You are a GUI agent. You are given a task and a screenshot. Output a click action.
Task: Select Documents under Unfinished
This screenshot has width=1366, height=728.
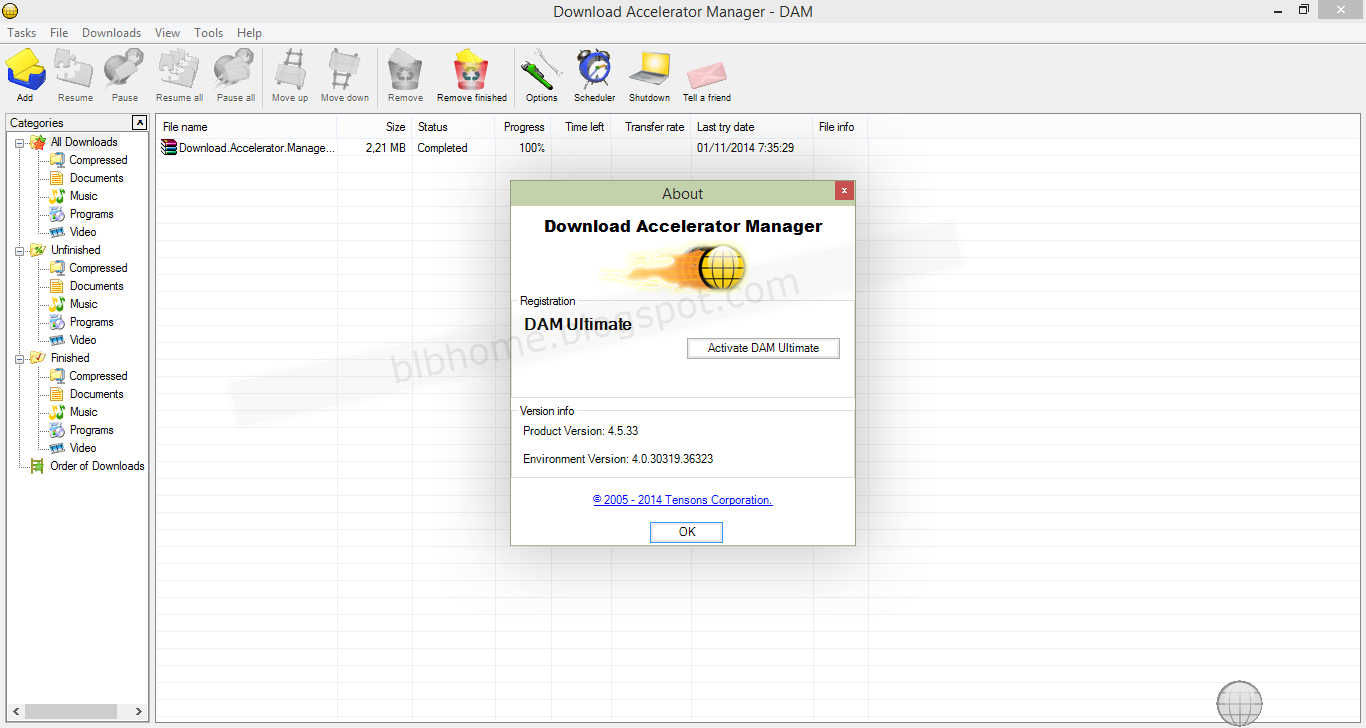[x=96, y=286]
